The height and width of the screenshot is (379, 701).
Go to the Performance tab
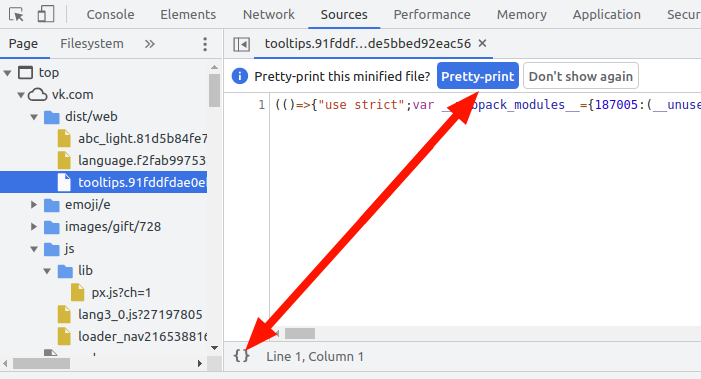click(432, 14)
